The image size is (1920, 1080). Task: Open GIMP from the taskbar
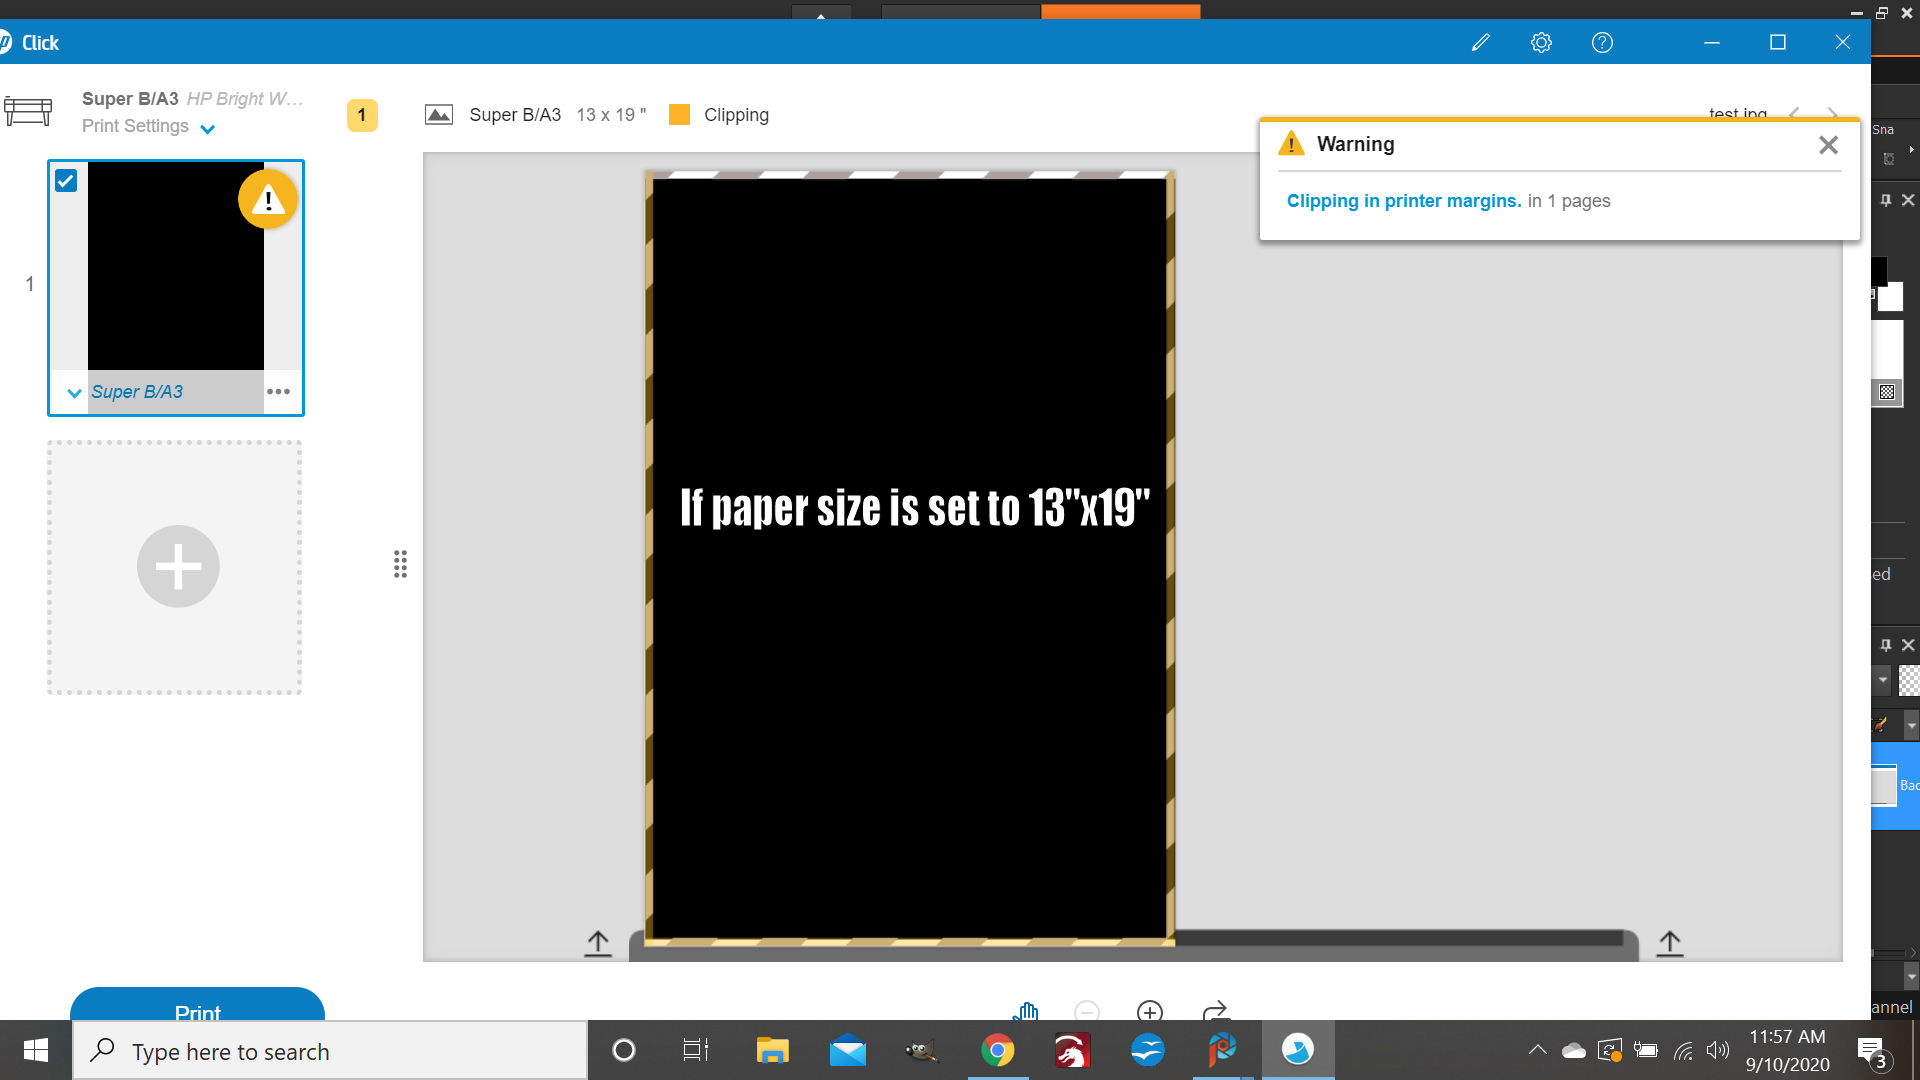coord(921,1050)
